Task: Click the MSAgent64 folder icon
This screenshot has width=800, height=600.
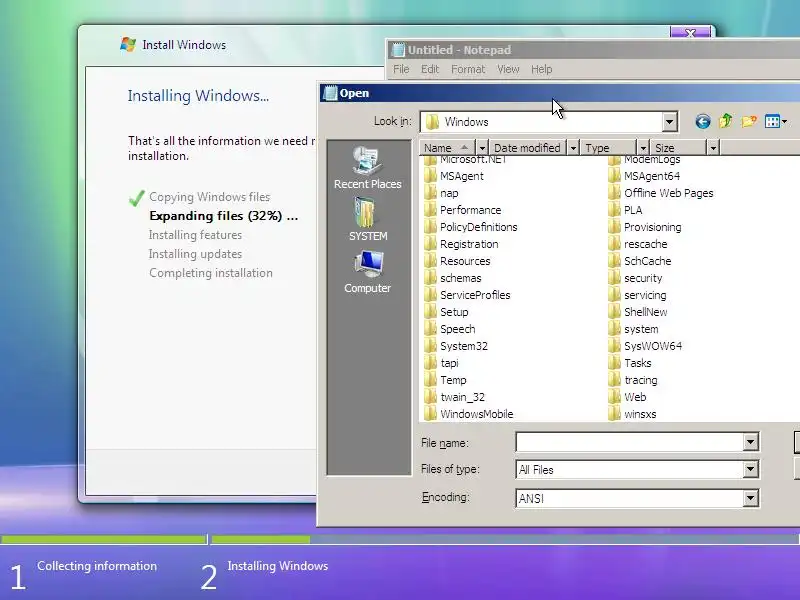Action: pos(614,176)
